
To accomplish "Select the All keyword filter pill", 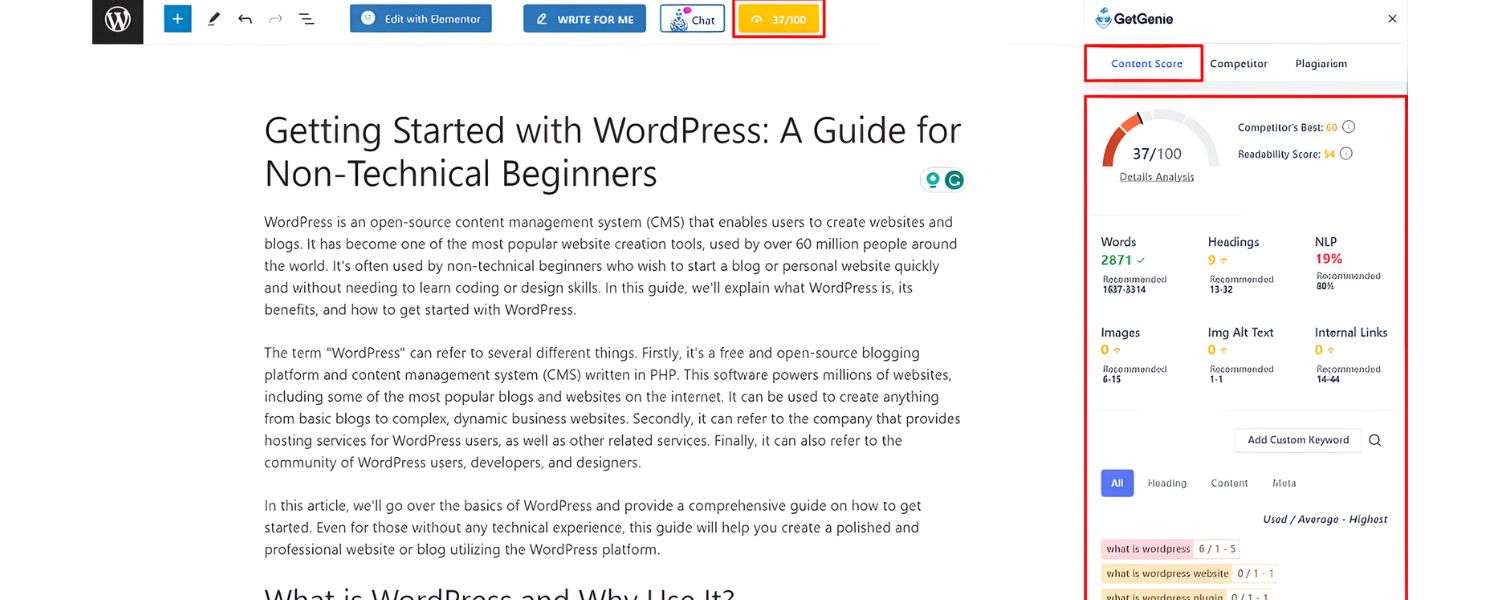I will [x=1117, y=483].
